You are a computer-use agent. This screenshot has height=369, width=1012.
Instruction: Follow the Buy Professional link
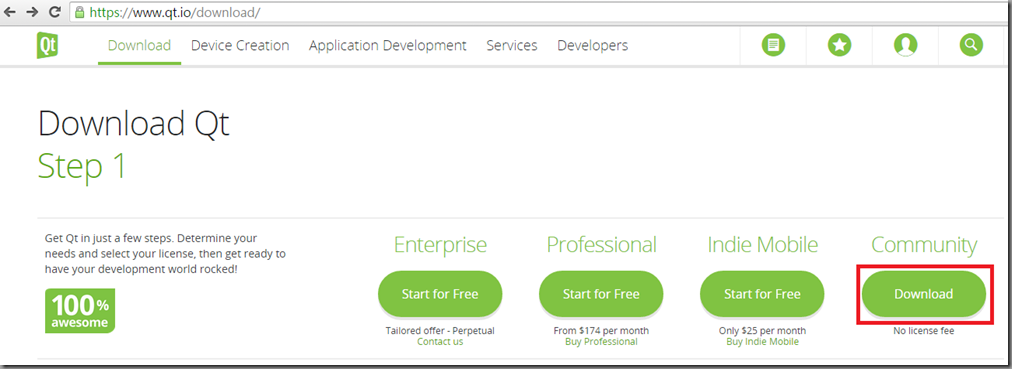(x=601, y=342)
